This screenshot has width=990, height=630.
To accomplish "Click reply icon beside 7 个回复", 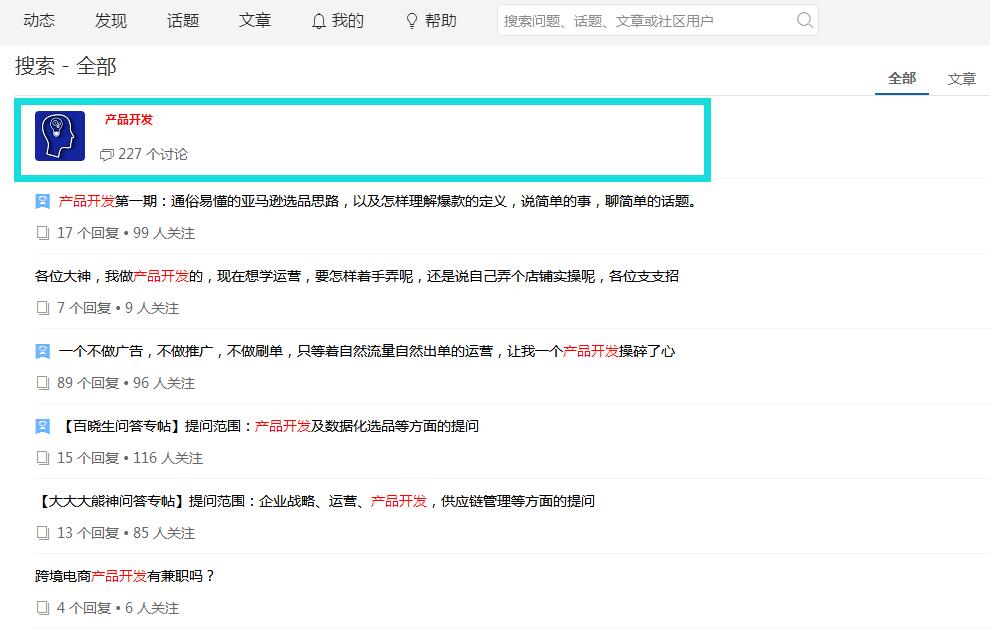I will (x=43, y=308).
